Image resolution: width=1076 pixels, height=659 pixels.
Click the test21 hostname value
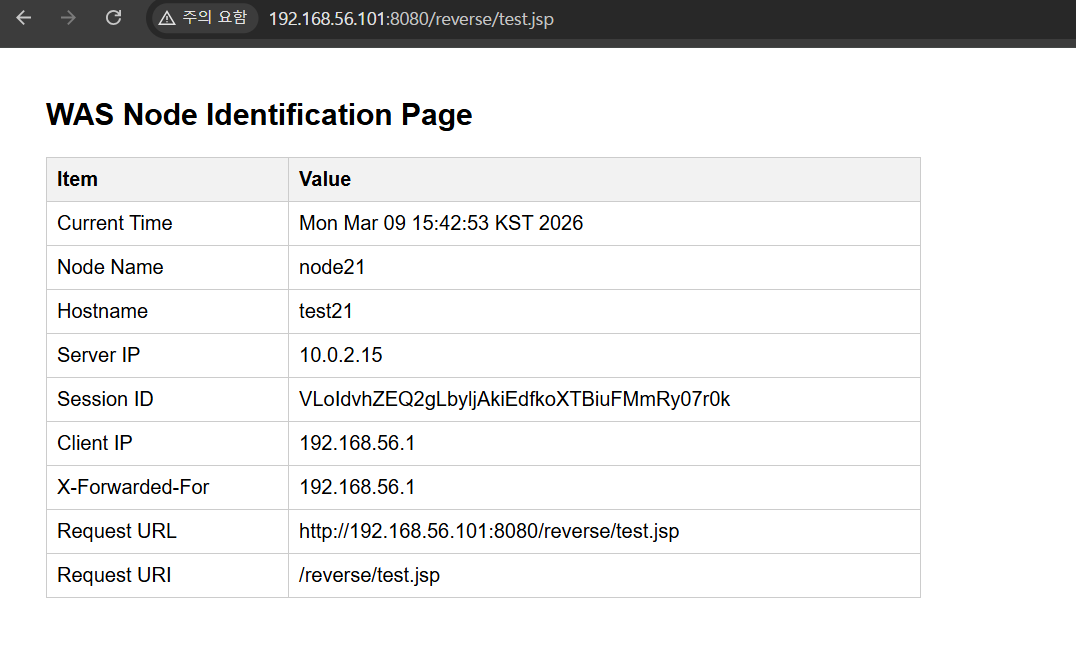(325, 311)
